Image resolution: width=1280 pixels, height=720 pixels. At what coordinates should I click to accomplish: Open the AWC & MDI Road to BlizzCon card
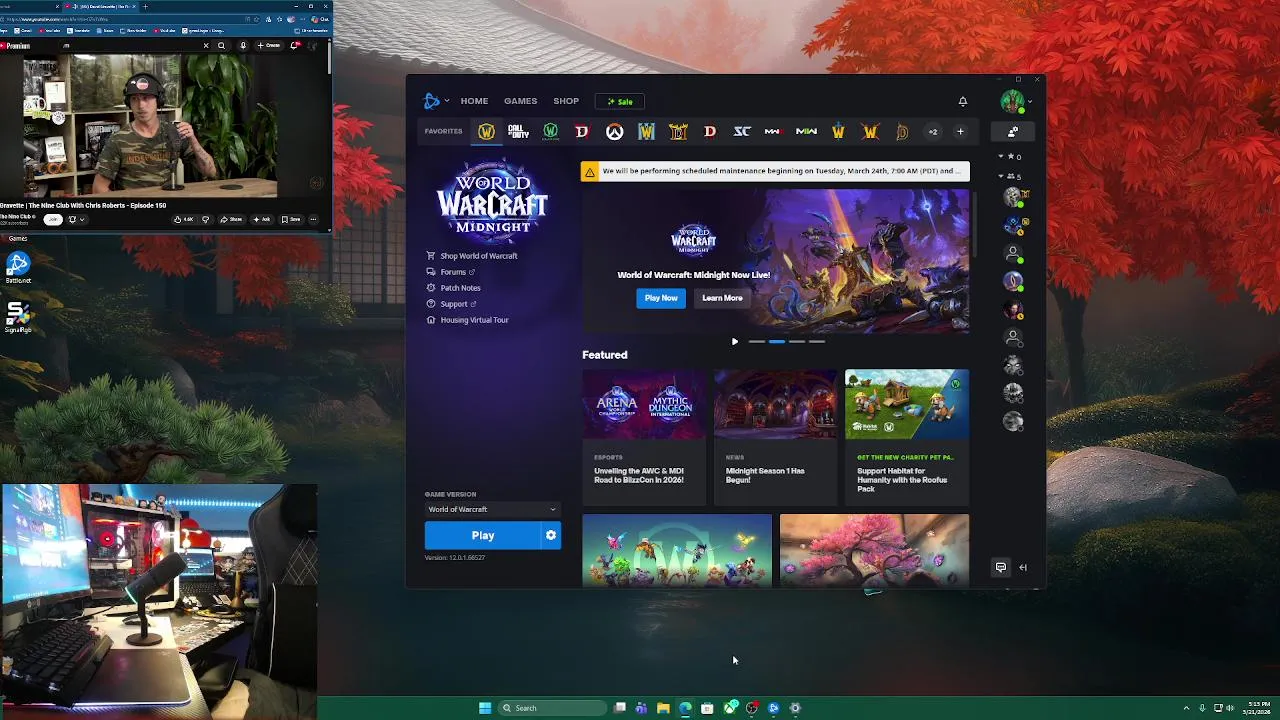[644, 437]
